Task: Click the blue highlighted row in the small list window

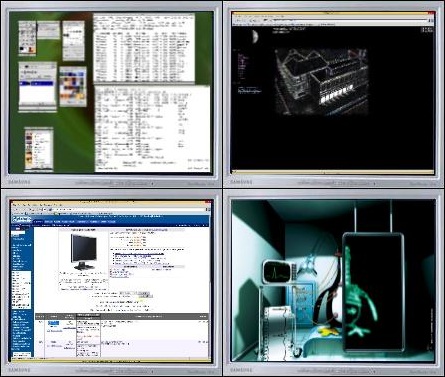Action: click(x=37, y=84)
